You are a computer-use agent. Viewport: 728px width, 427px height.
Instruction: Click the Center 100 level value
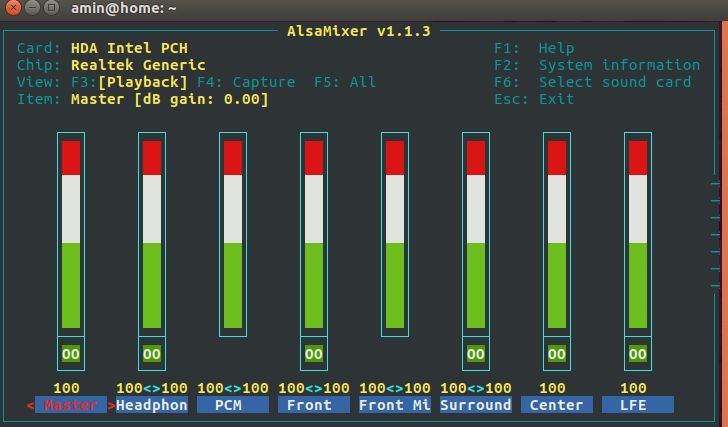tap(552, 388)
